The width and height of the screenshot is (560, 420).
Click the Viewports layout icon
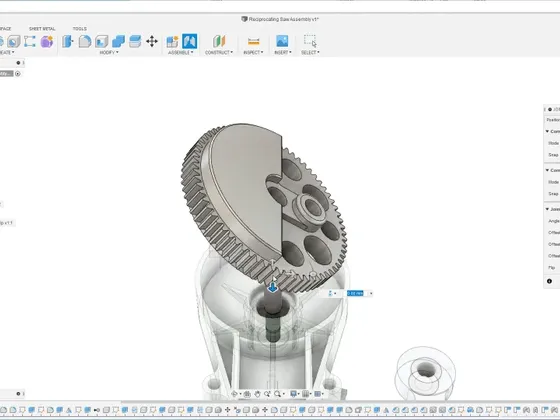click(317, 394)
